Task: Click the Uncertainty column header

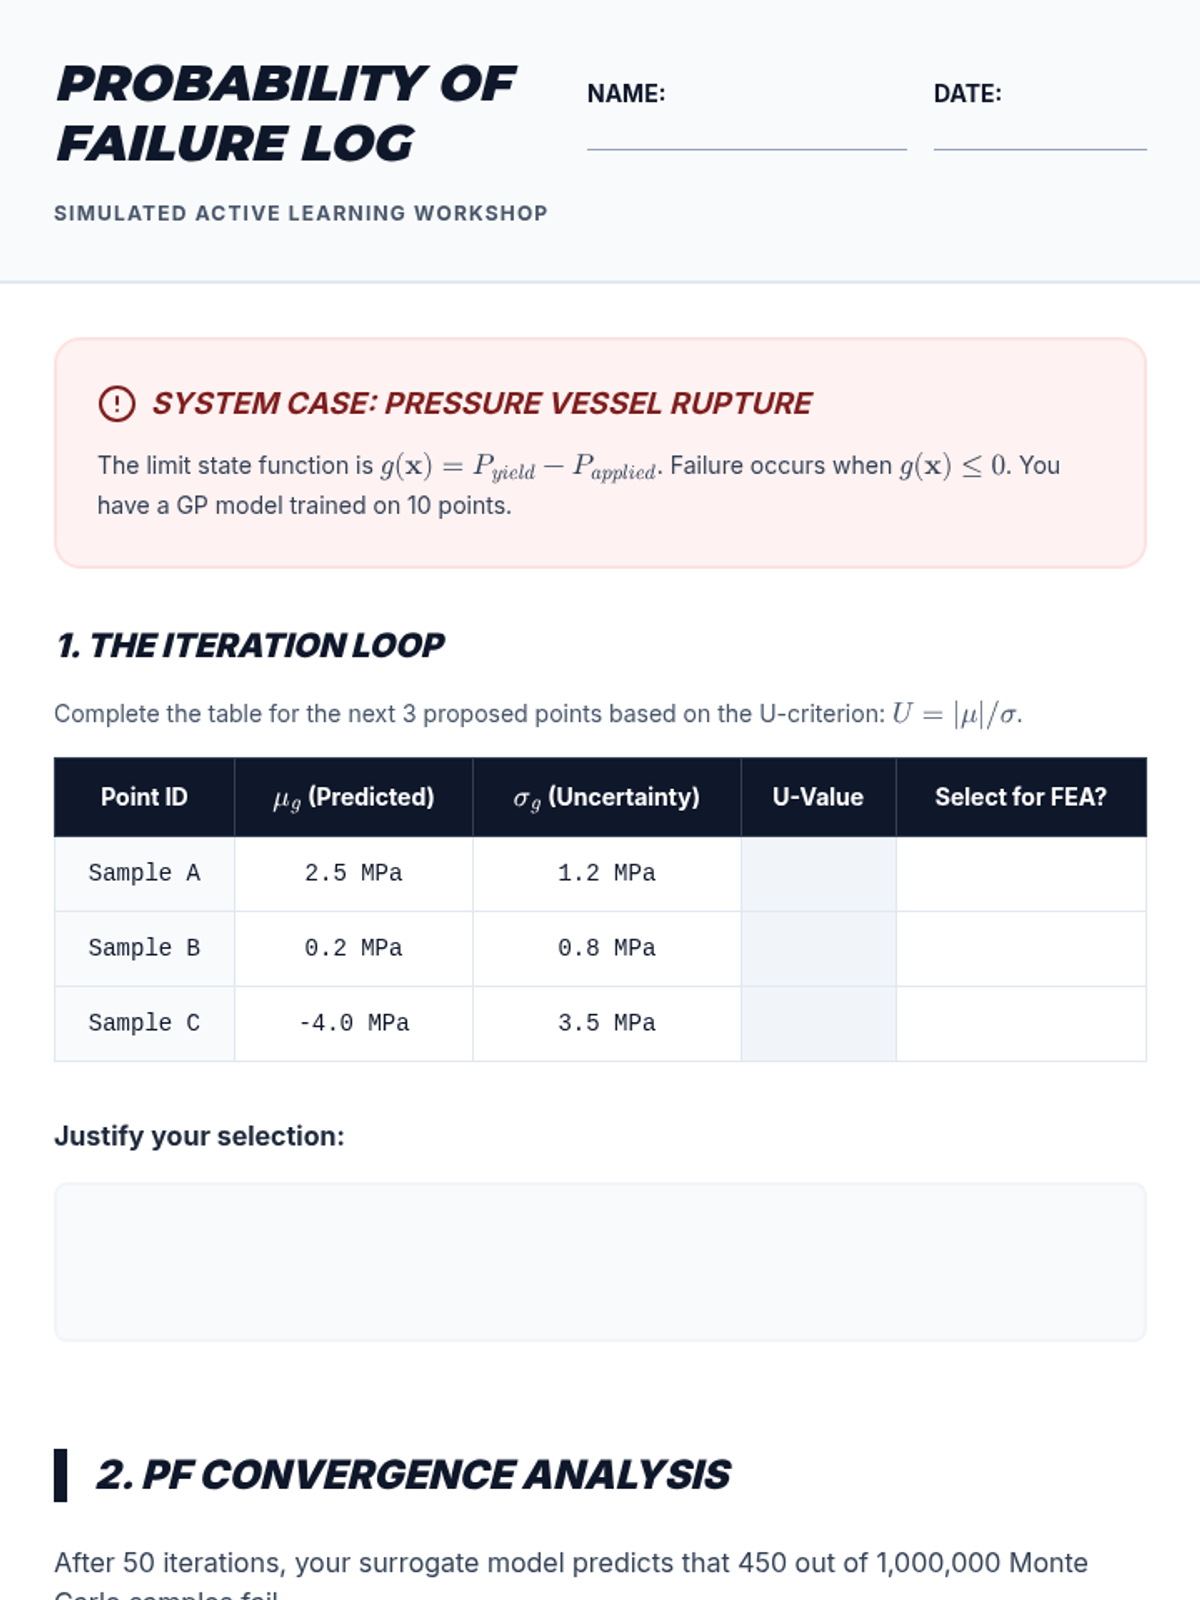Action: [606, 797]
